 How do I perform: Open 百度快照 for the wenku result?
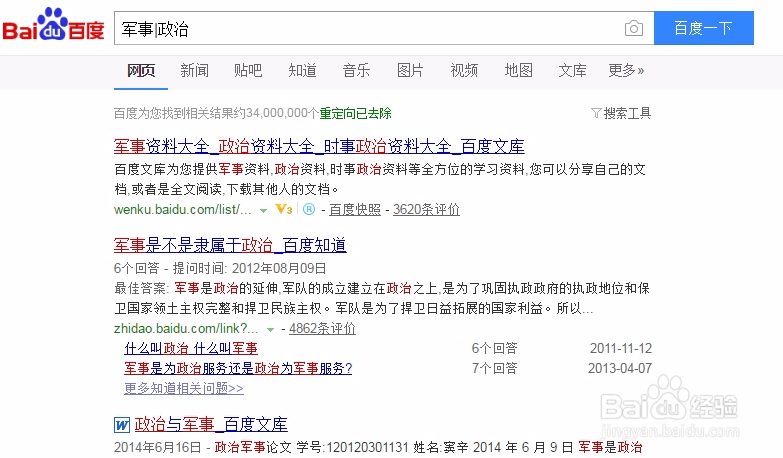tap(355, 209)
